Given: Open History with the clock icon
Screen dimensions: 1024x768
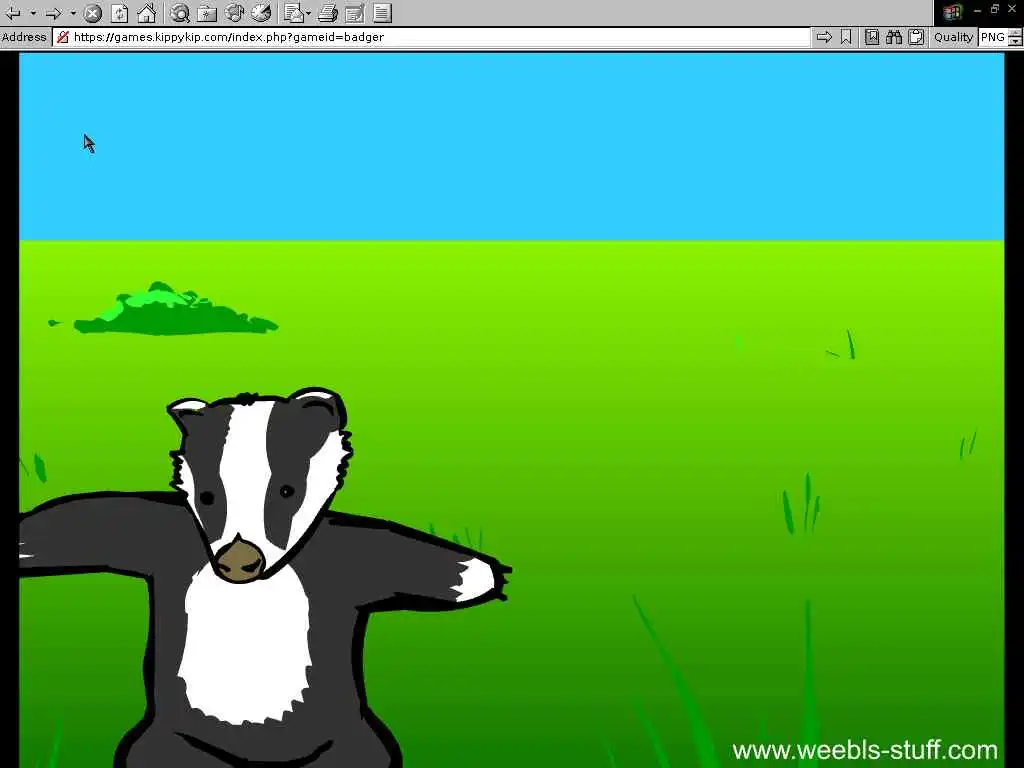Looking at the screenshot, I should click(261, 12).
